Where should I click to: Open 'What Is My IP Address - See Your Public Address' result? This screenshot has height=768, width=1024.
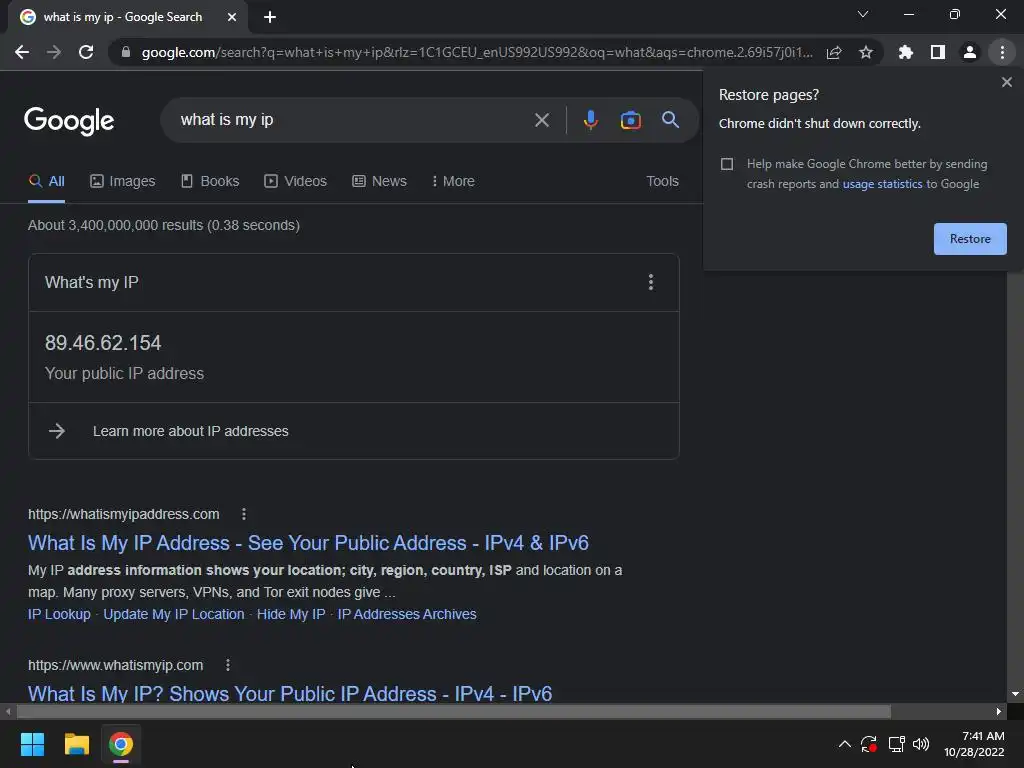coord(308,543)
